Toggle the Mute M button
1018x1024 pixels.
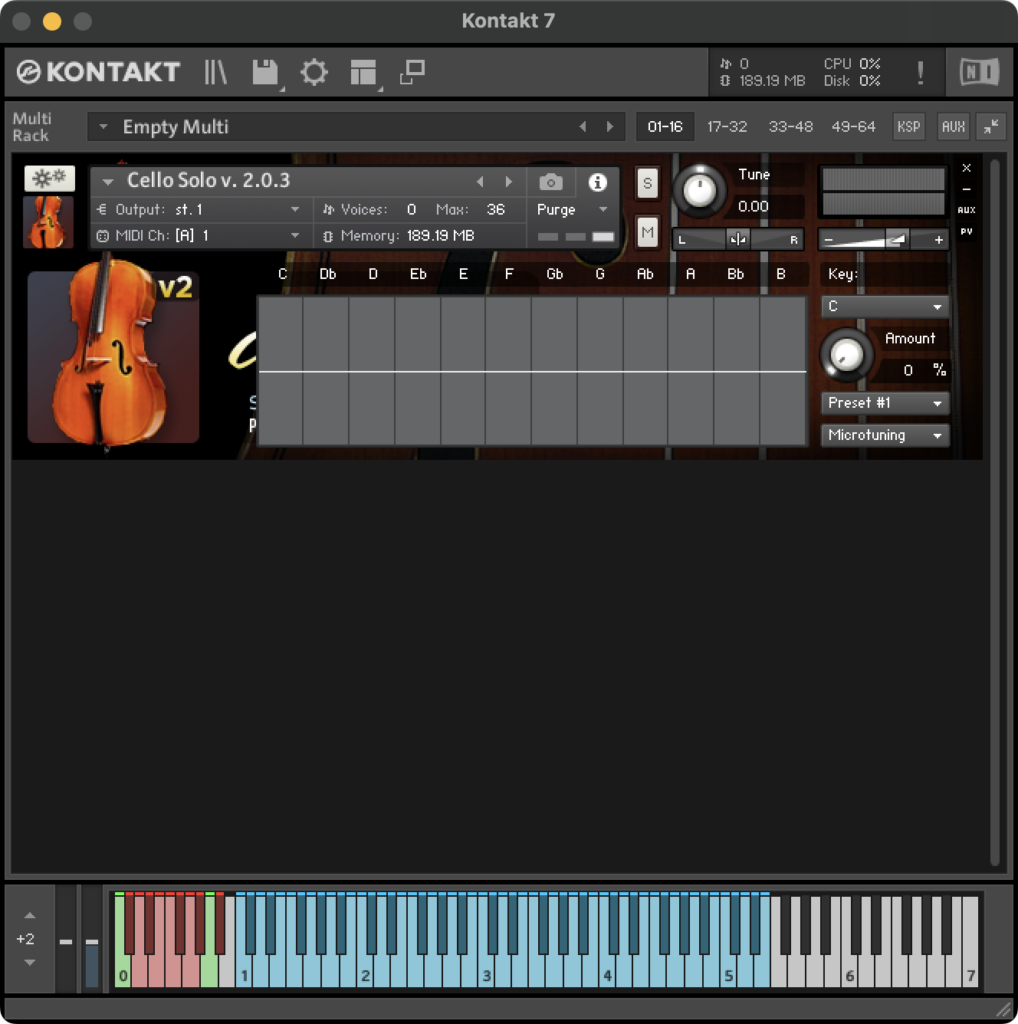click(647, 232)
